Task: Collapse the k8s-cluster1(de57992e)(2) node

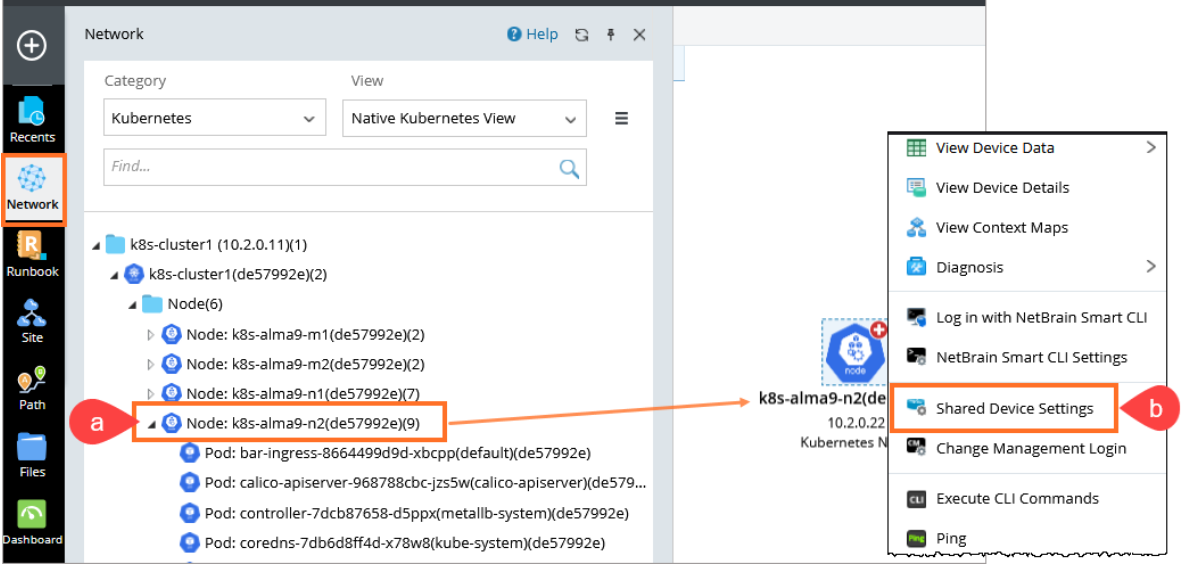Action: pos(114,276)
